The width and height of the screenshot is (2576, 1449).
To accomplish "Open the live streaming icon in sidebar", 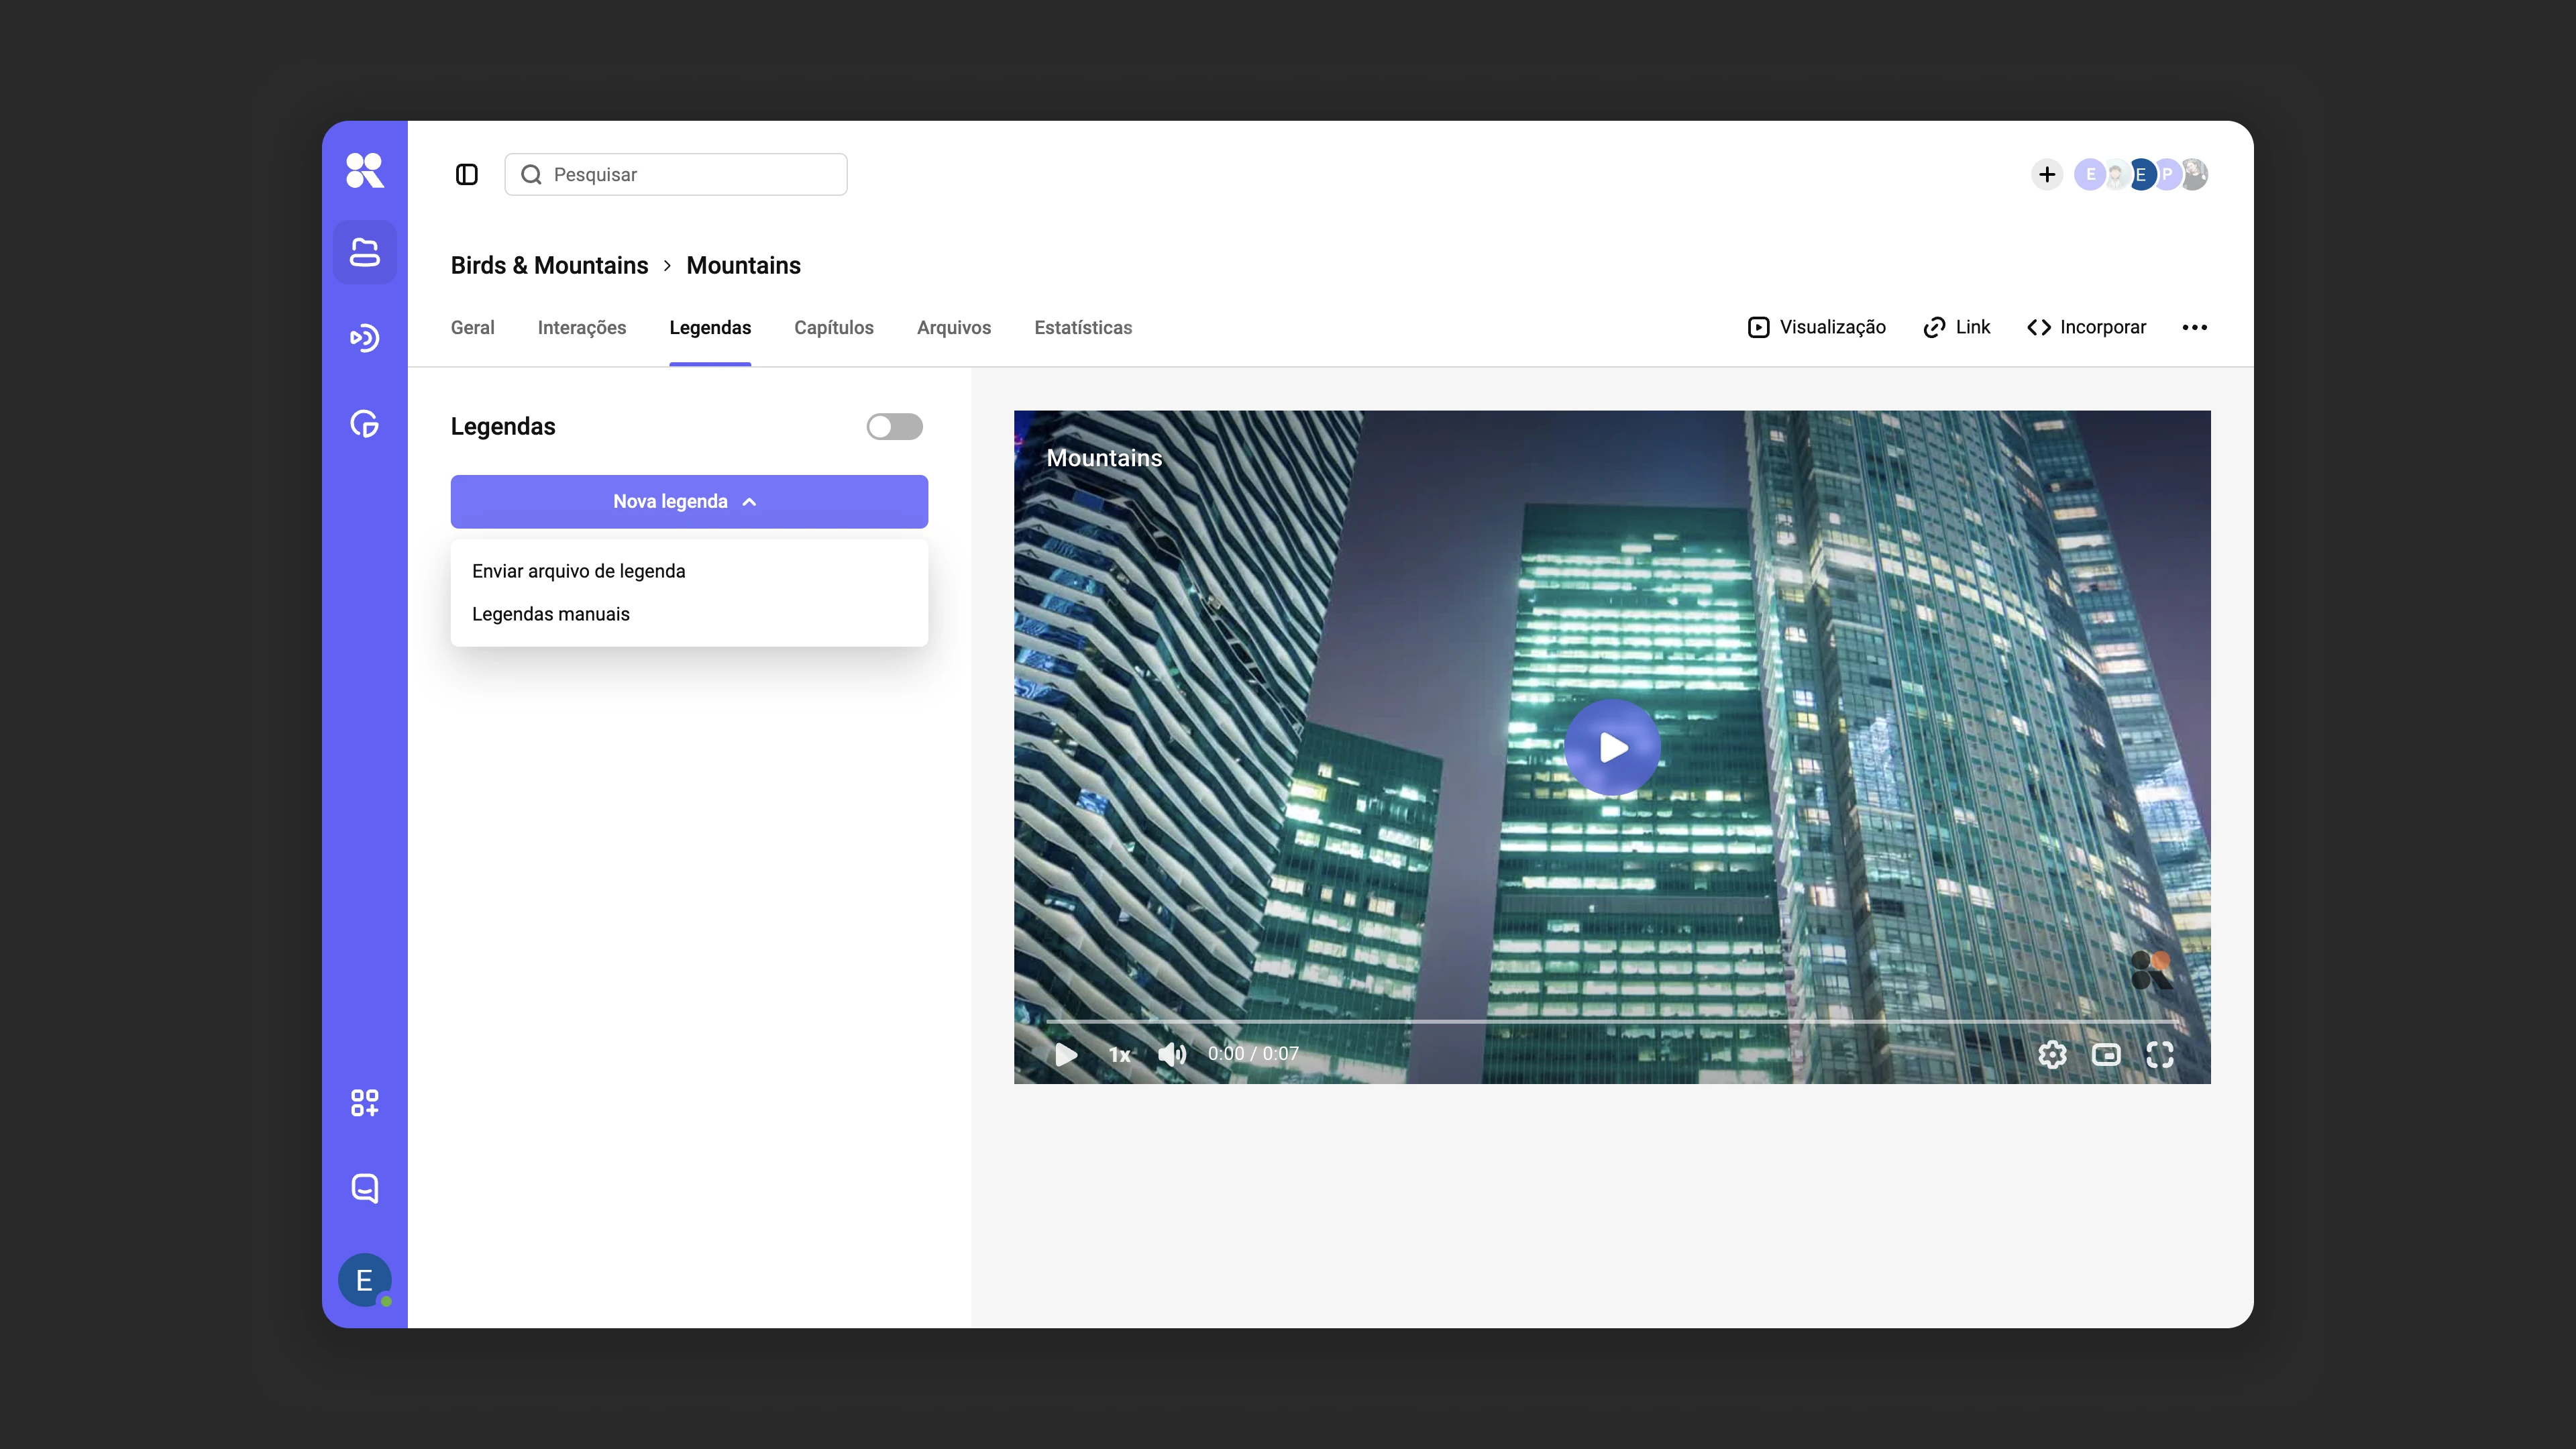I will 364,338.
